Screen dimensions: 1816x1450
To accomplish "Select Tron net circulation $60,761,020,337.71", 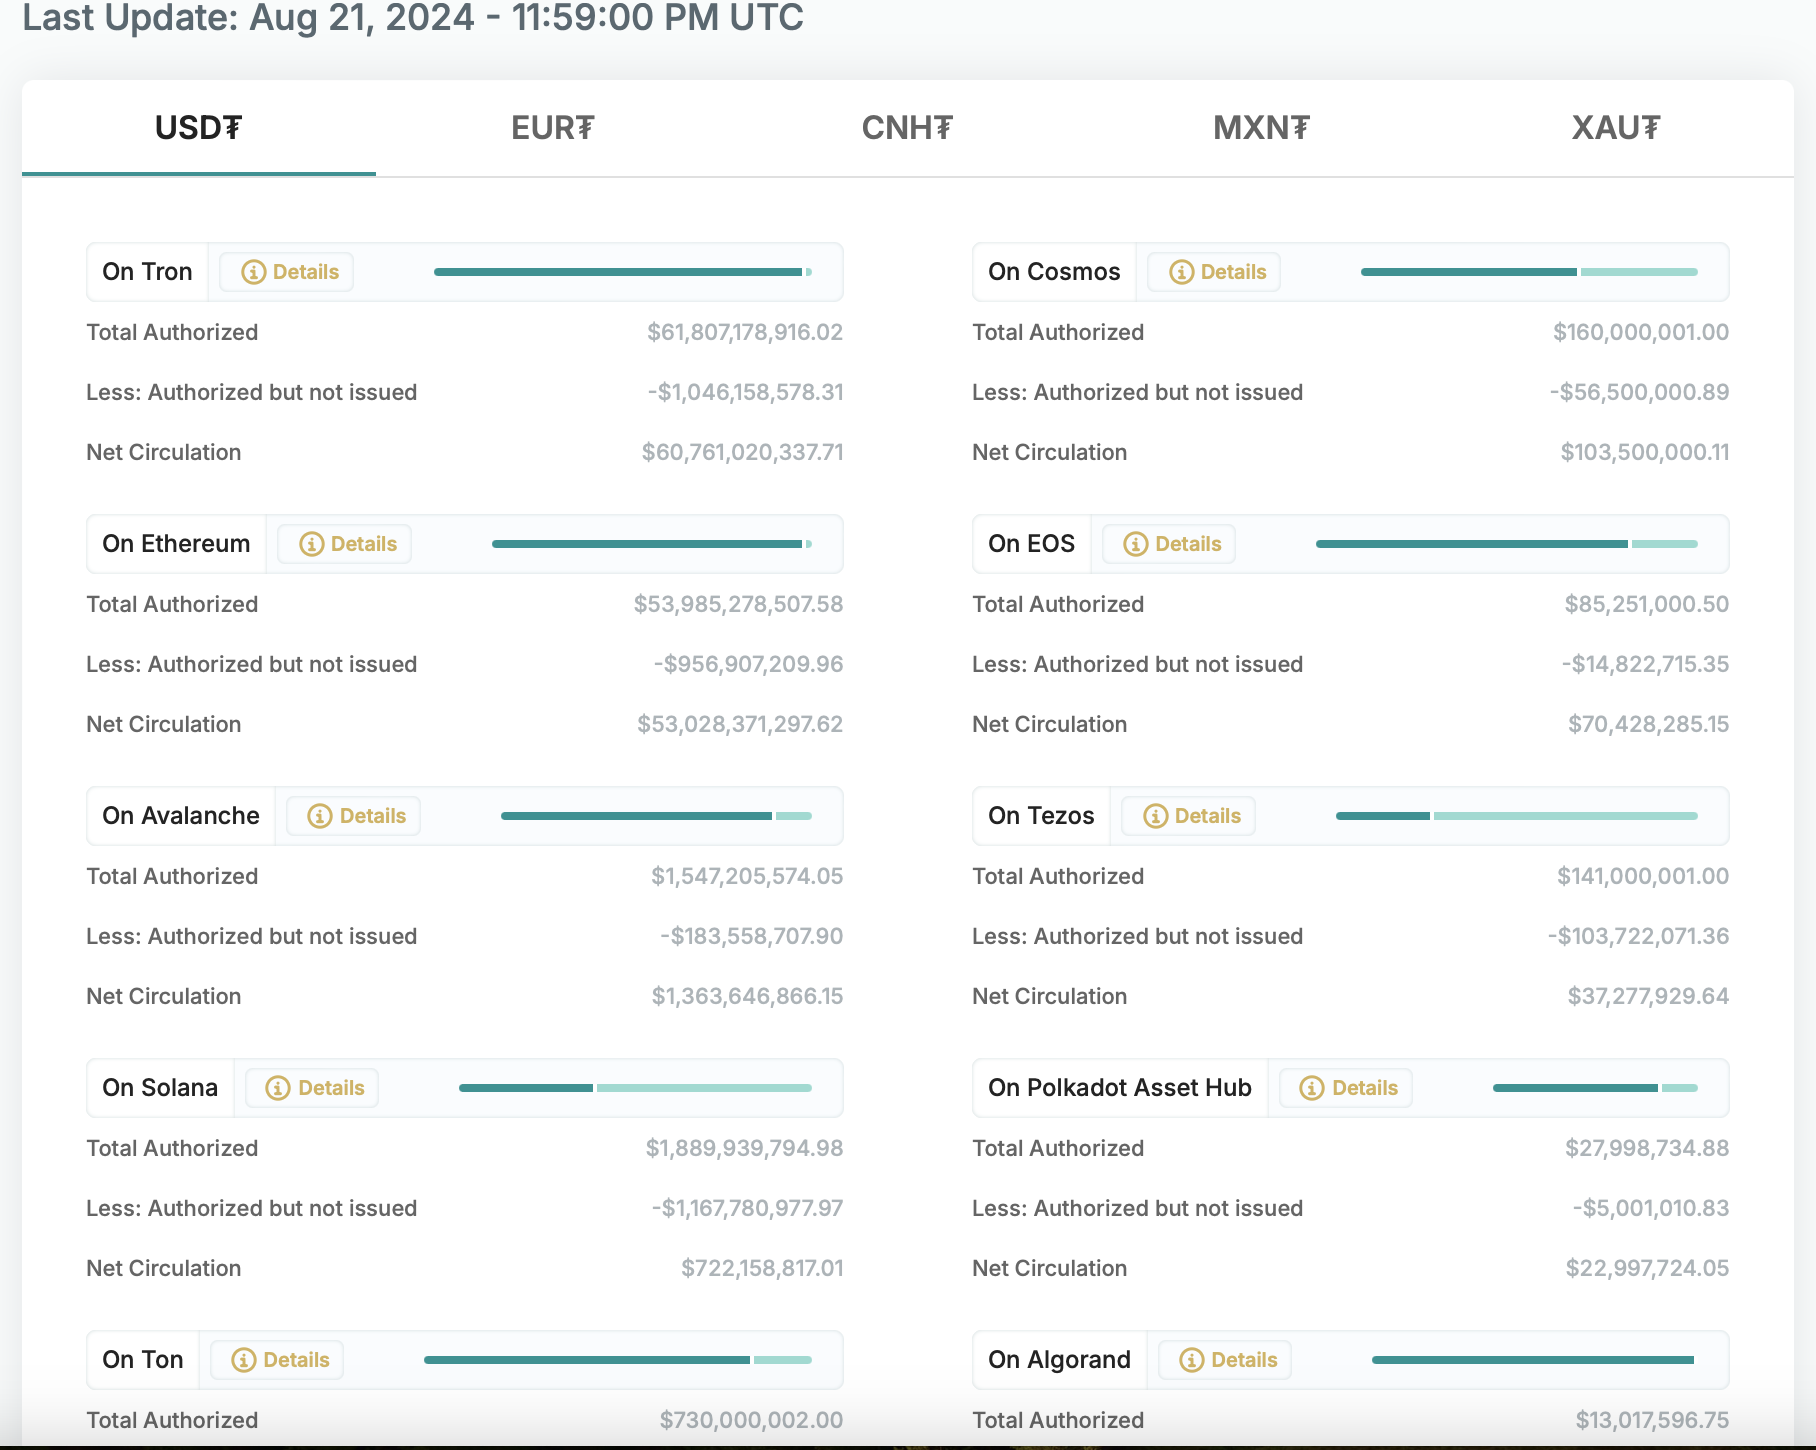I will [743, 452].
